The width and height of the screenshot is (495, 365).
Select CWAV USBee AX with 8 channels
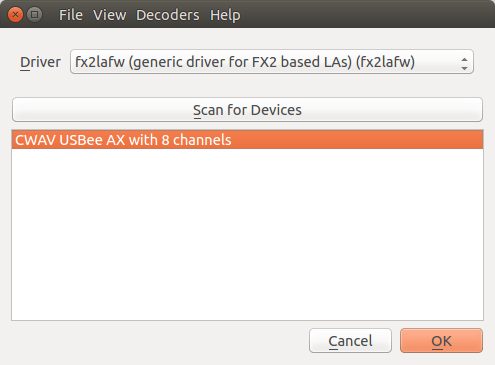tap(247, 140)
